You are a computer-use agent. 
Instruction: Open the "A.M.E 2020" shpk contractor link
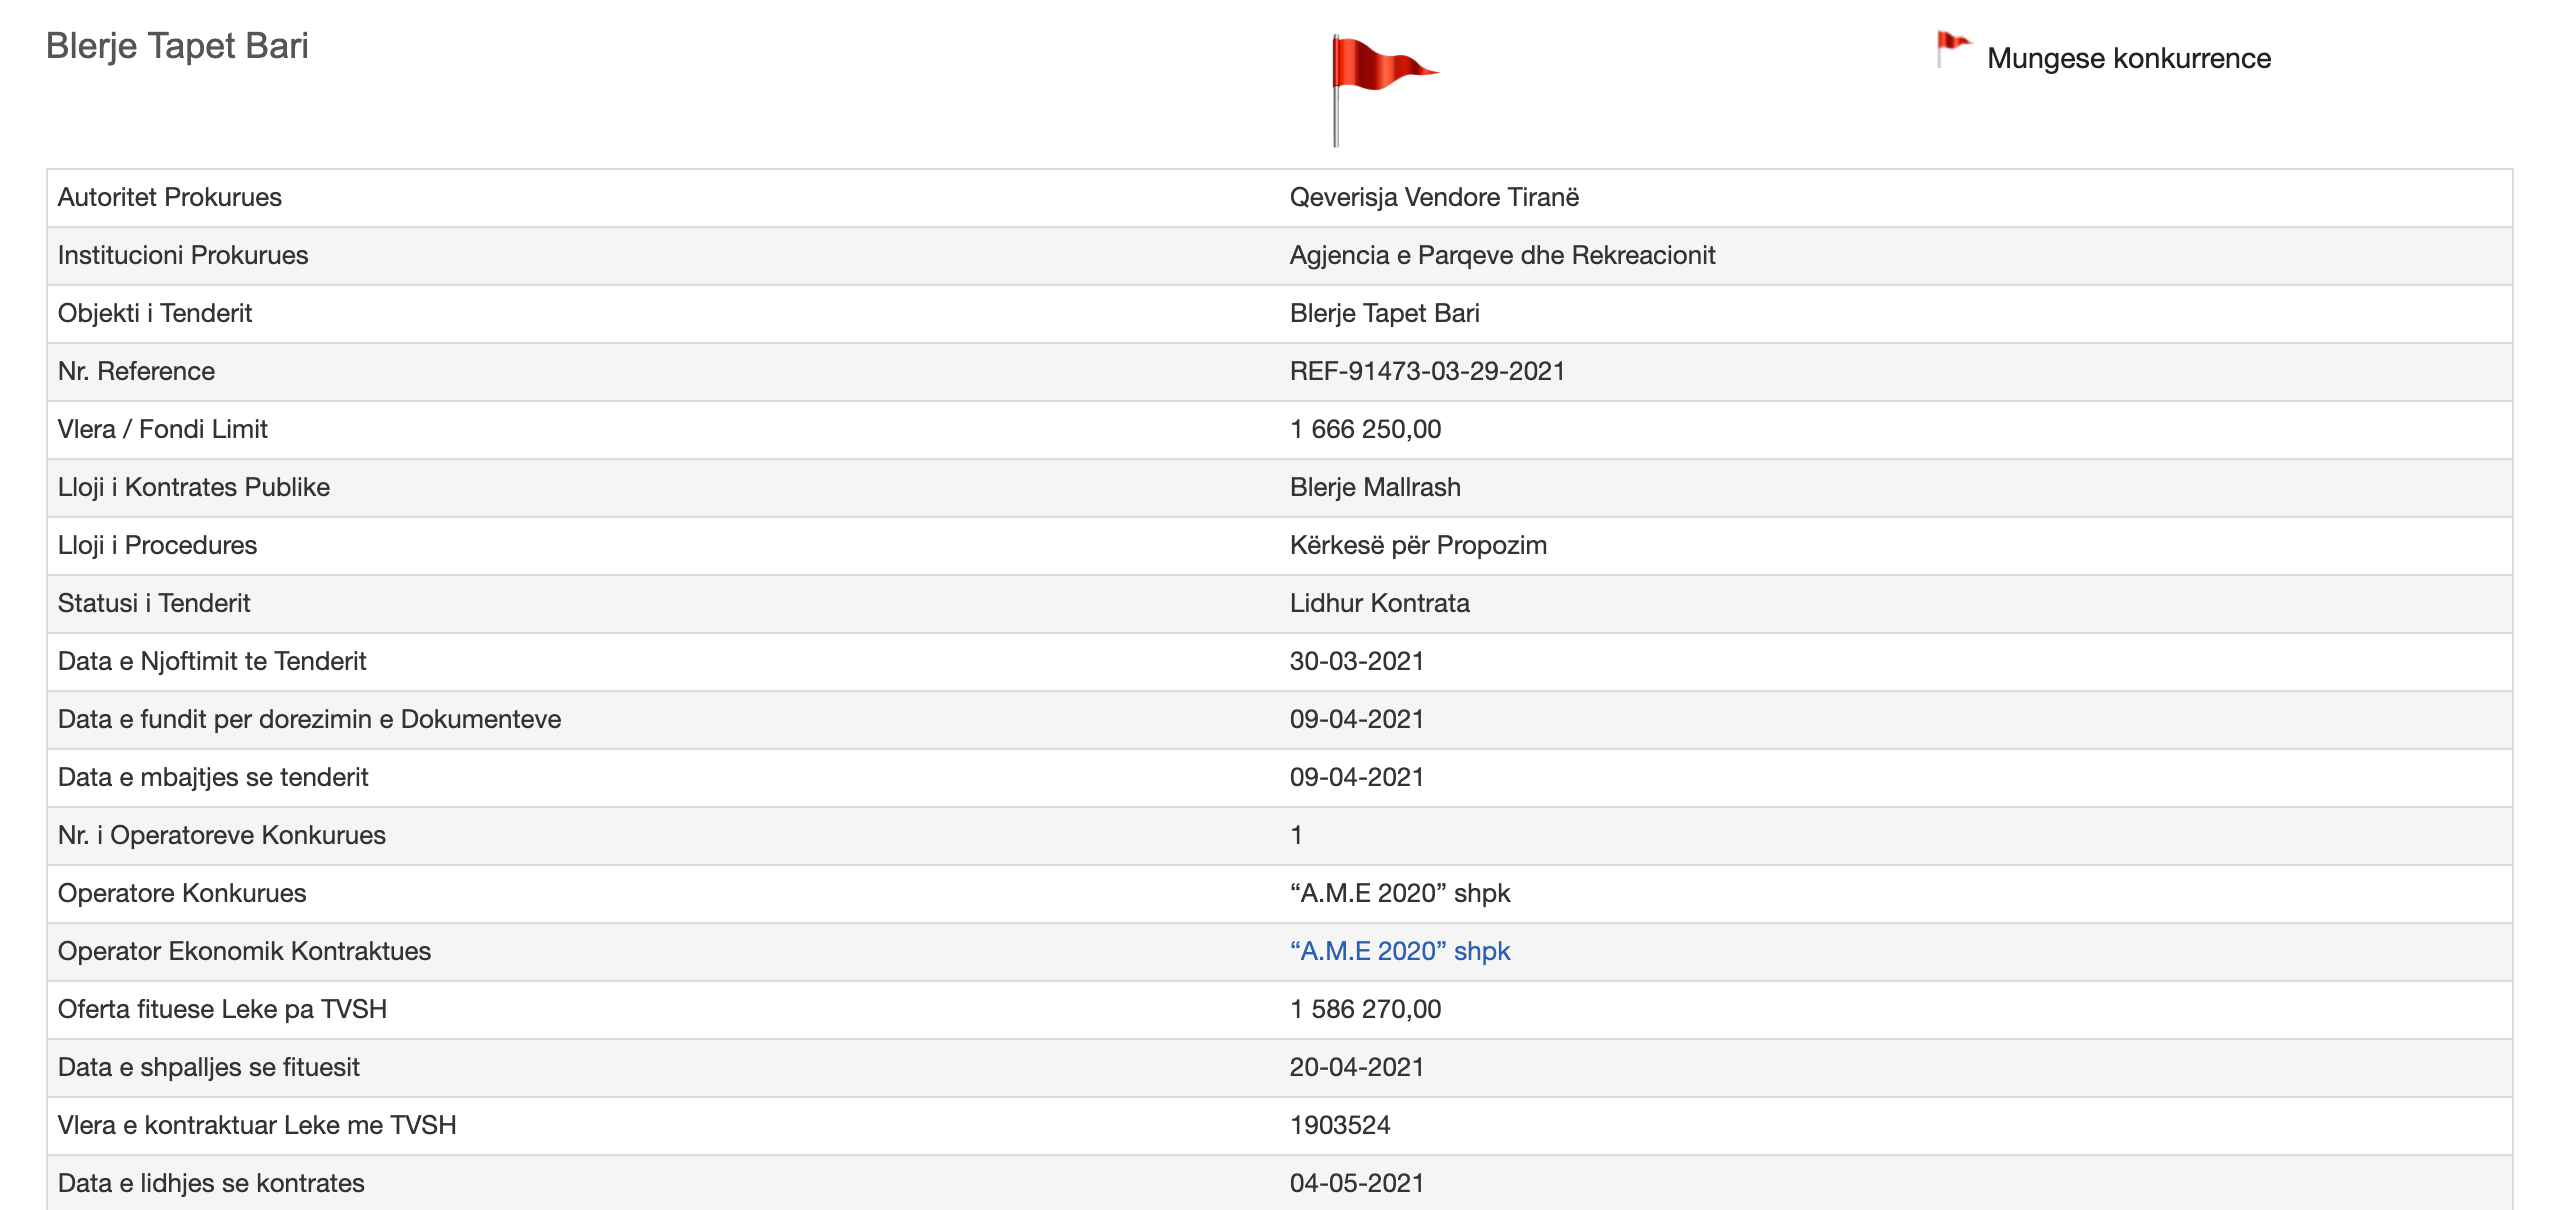[x=1399, y=951]
